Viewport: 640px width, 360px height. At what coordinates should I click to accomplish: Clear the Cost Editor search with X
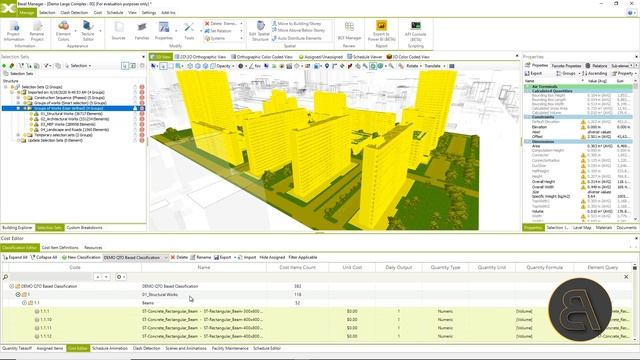pyautogui.click(x=626, y=277)
